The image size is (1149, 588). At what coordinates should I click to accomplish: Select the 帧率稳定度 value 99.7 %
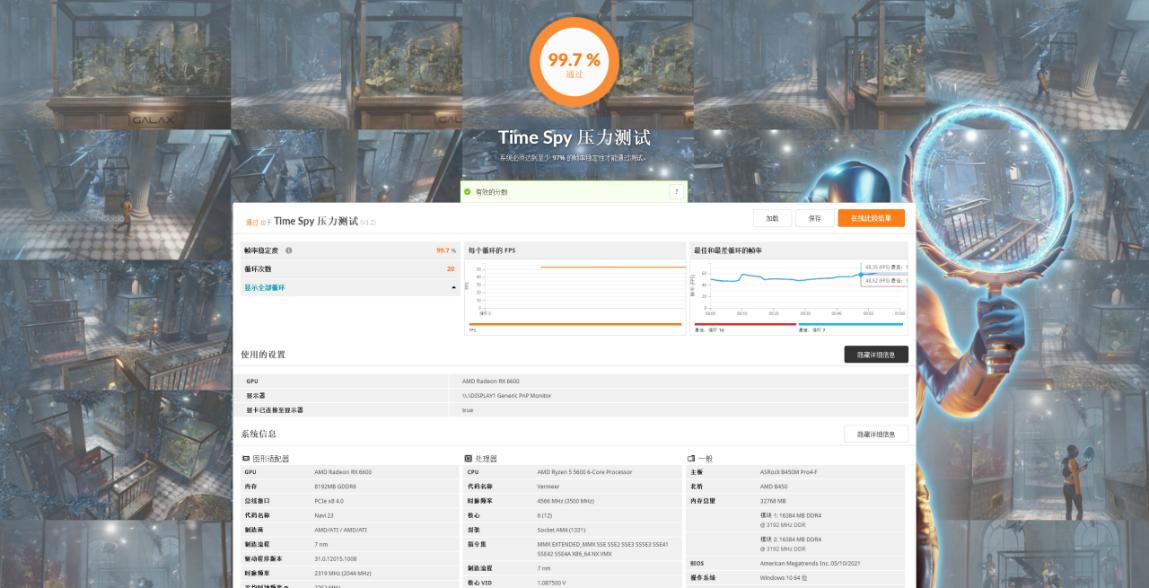point(446,251)
